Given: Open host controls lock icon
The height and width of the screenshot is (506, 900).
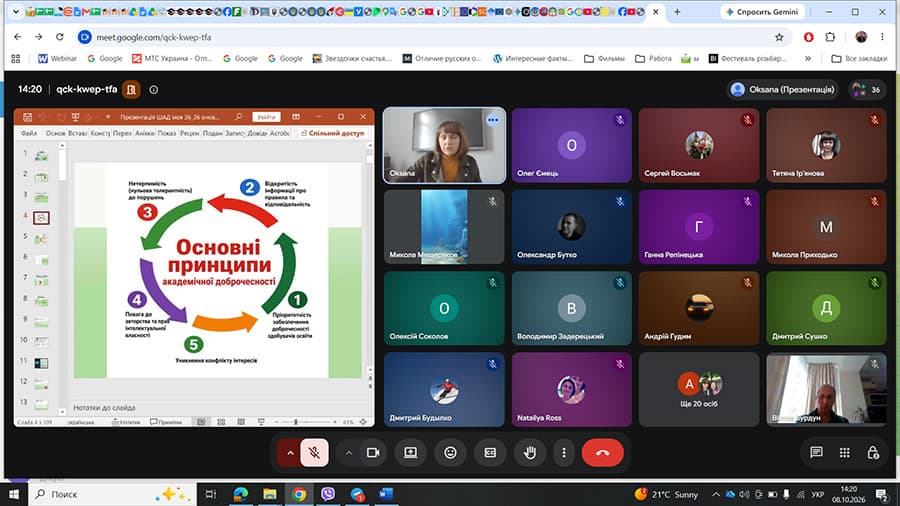Looking at the screenshot, I should pyautogui.click(x=873, y=453).
